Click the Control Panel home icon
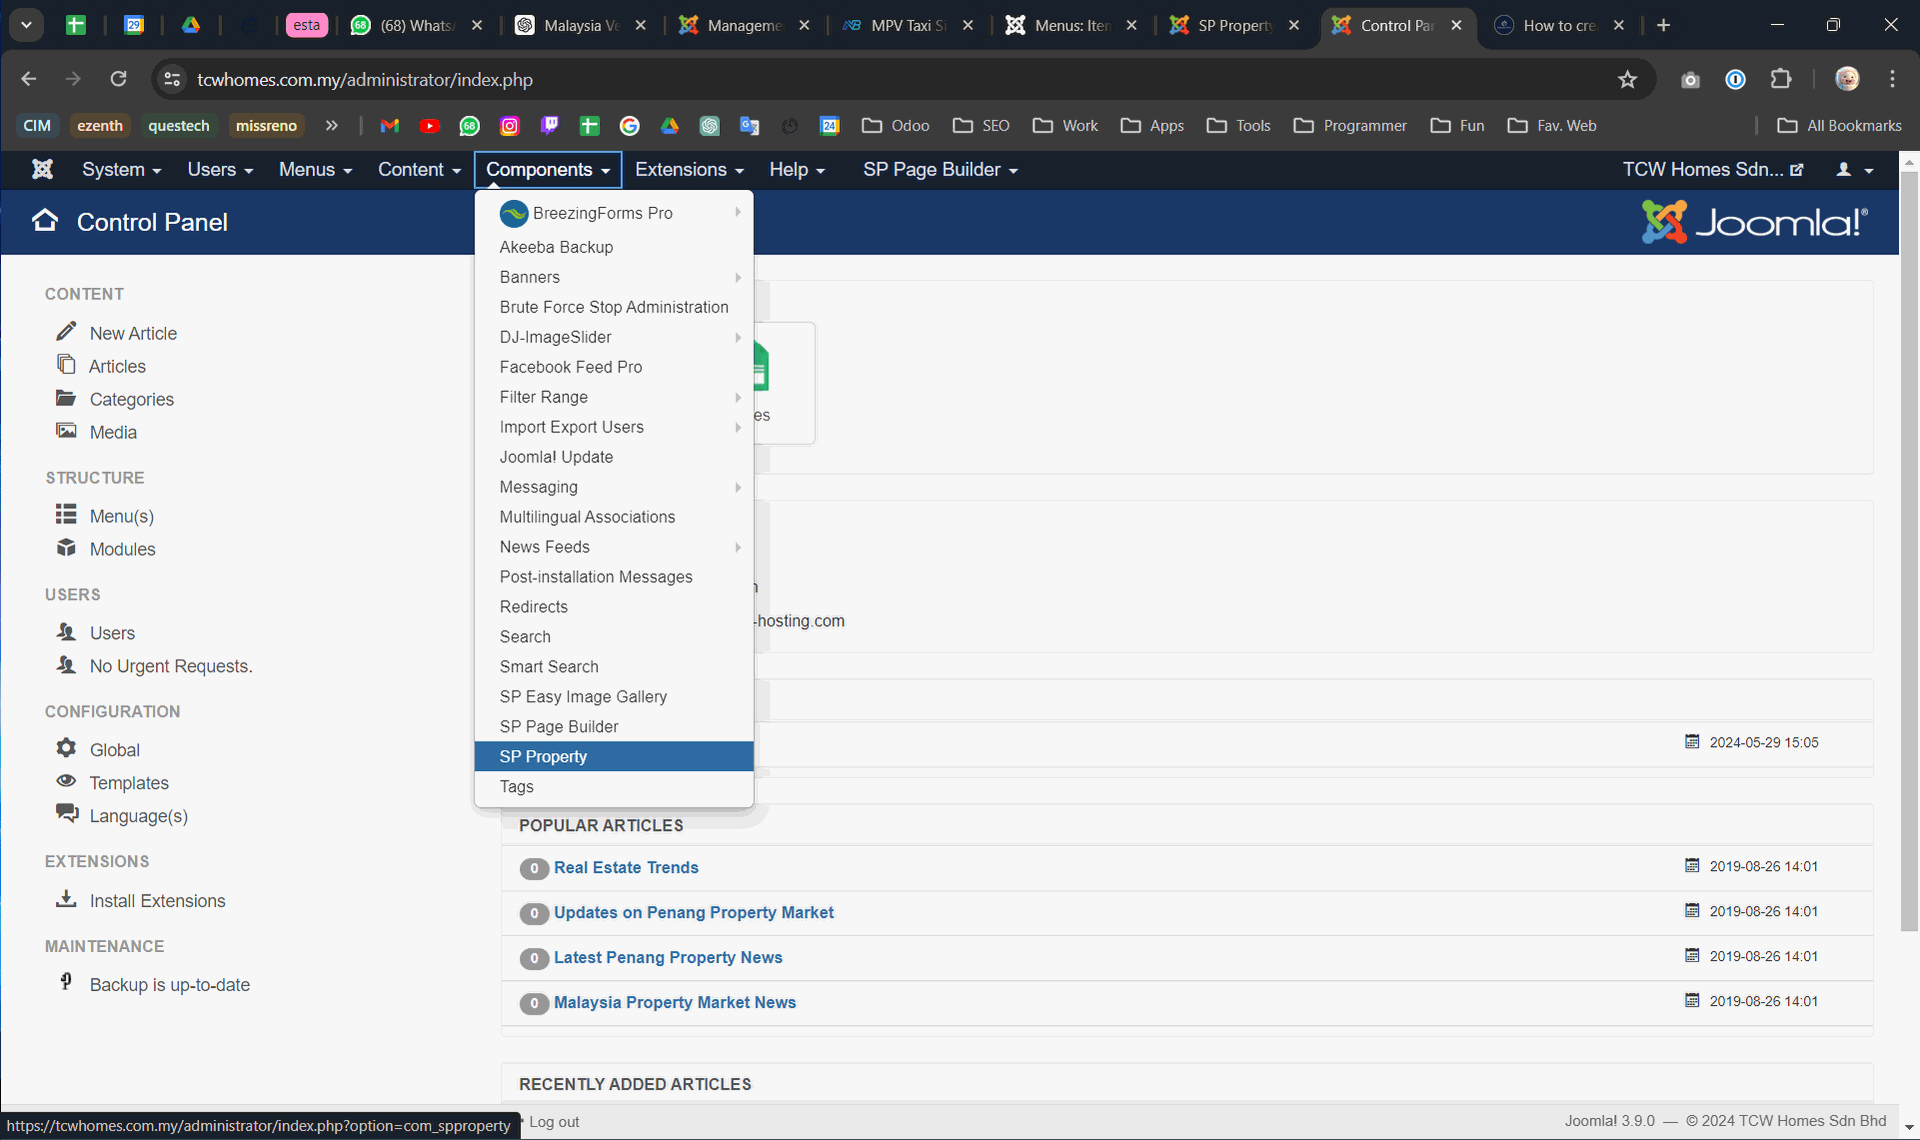 45,221
